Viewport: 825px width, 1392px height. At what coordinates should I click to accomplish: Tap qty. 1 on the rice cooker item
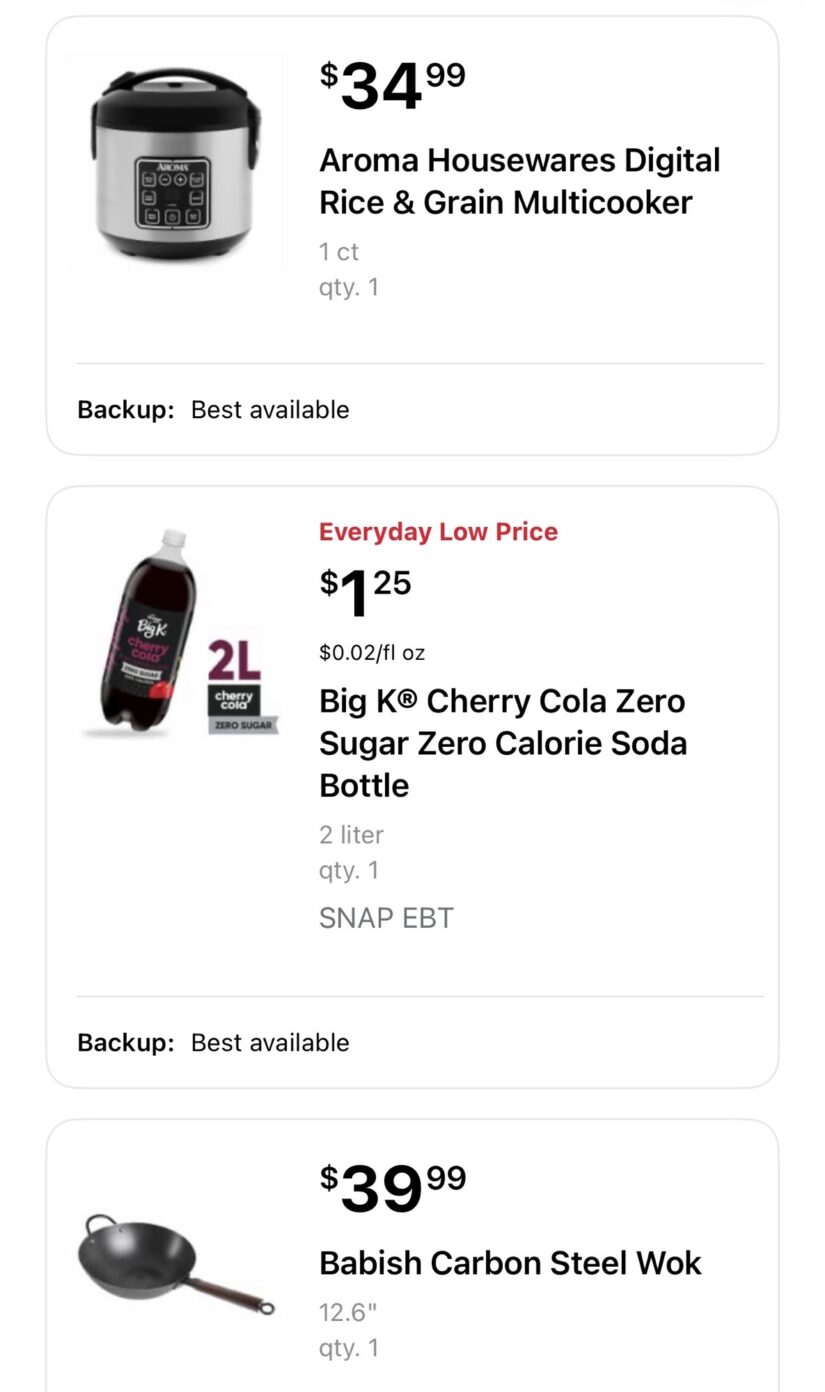point(349,288)
